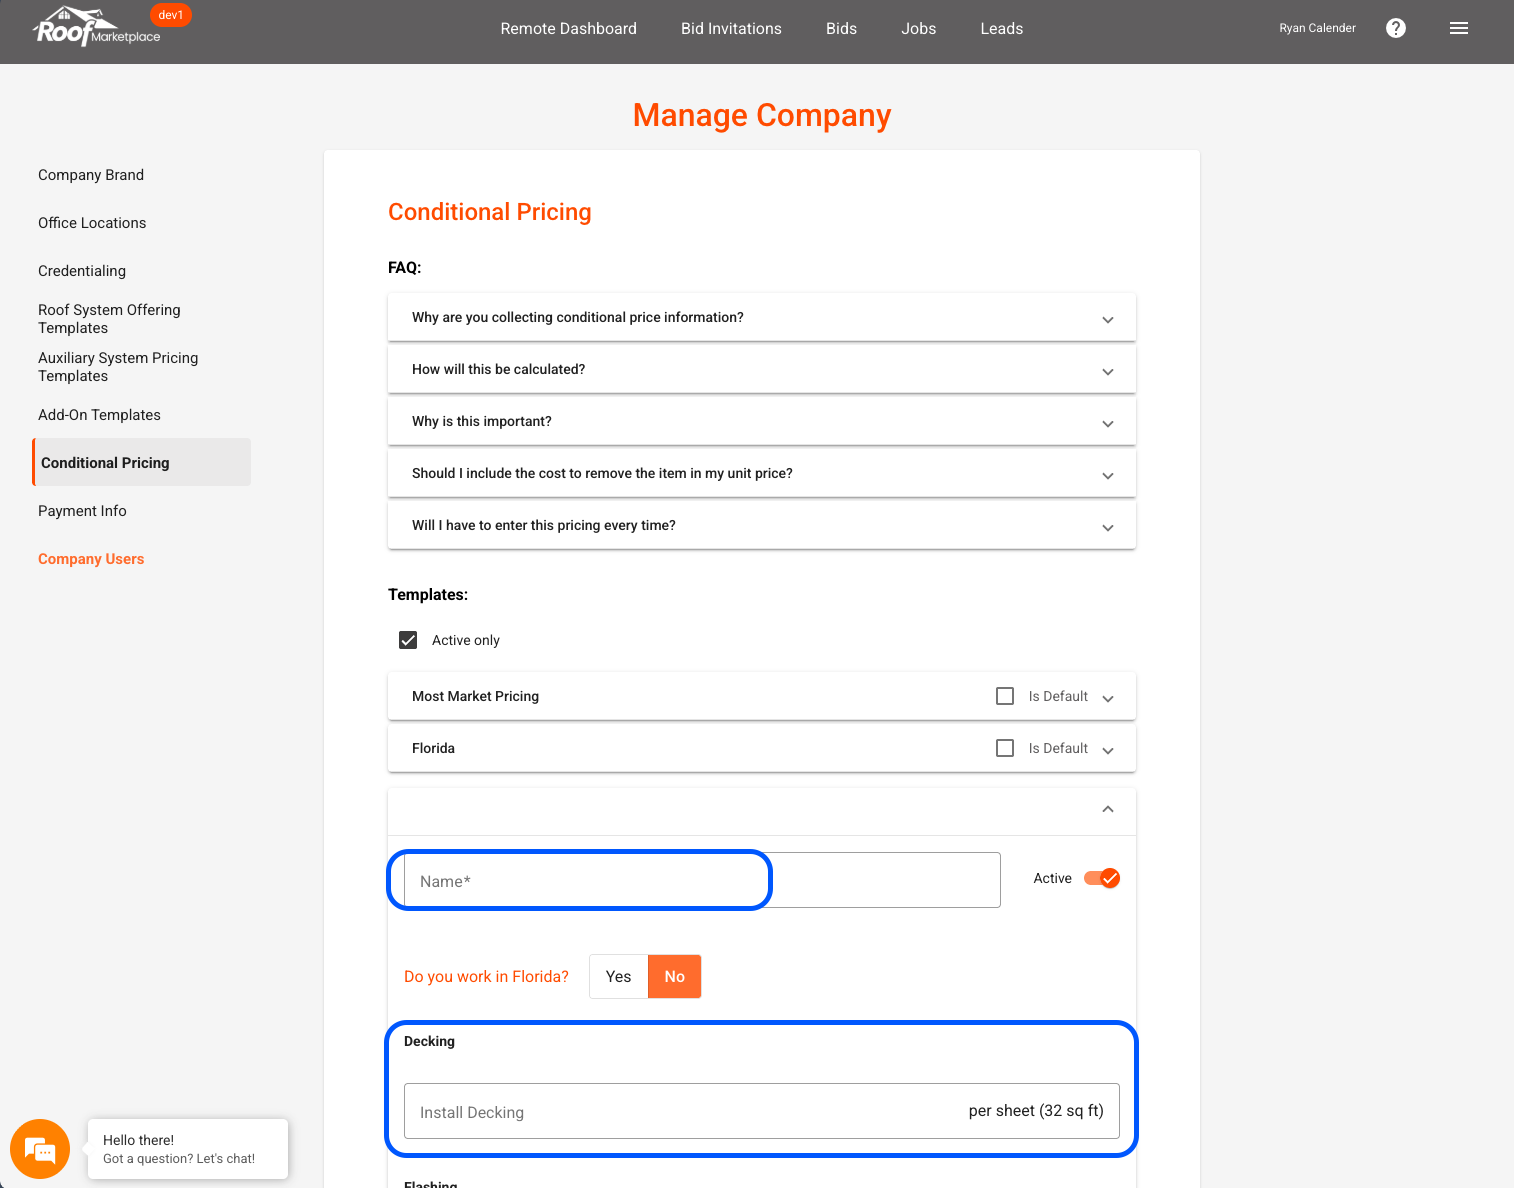The height and width of the screenshot is (1188, 1514).
Task: Open Payment Info in the sidebar
Action: coord(82,511)
